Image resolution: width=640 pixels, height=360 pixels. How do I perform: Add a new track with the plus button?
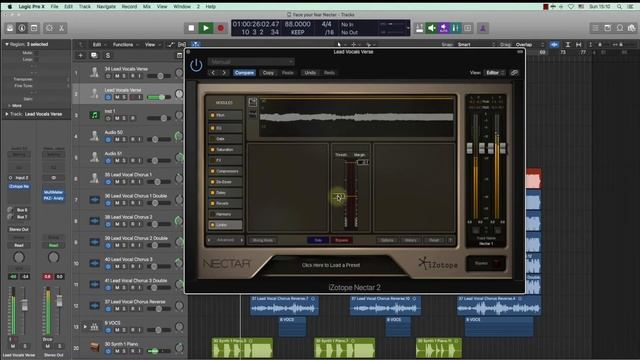[x=80, y=55]
